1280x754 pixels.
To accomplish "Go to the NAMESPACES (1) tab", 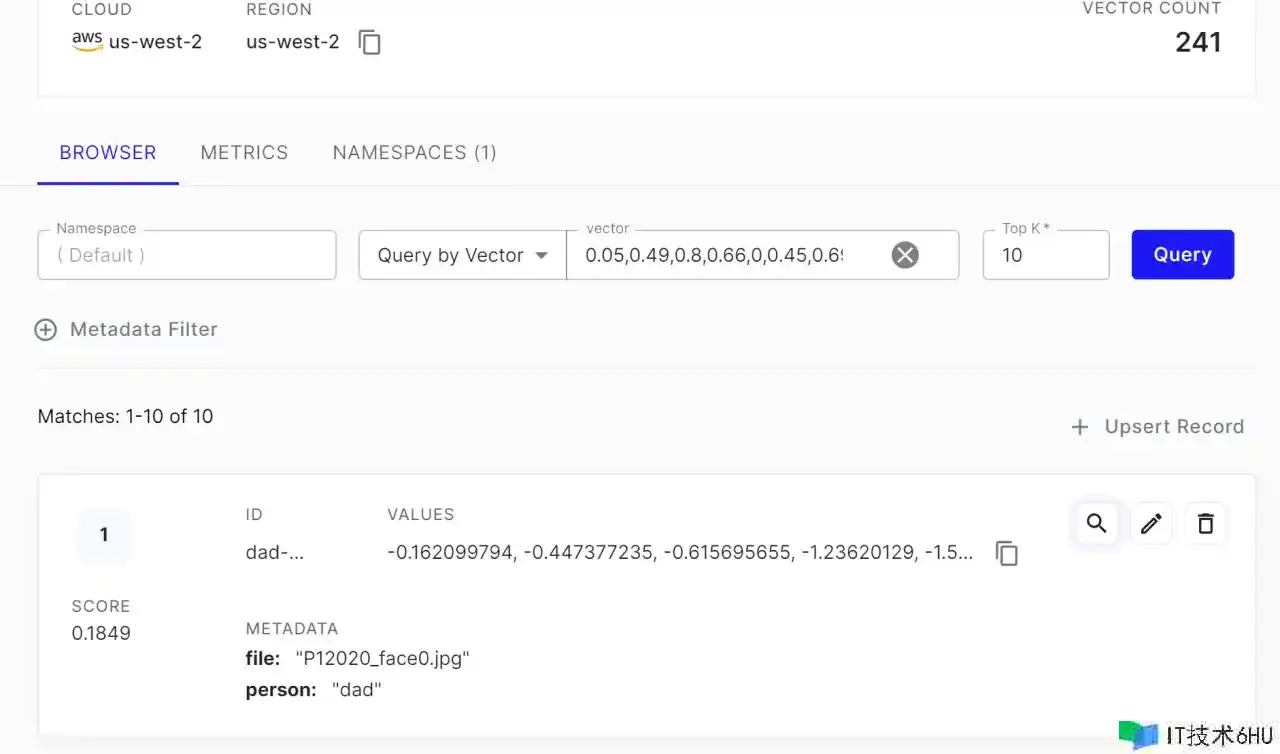I will click(414, 153).
